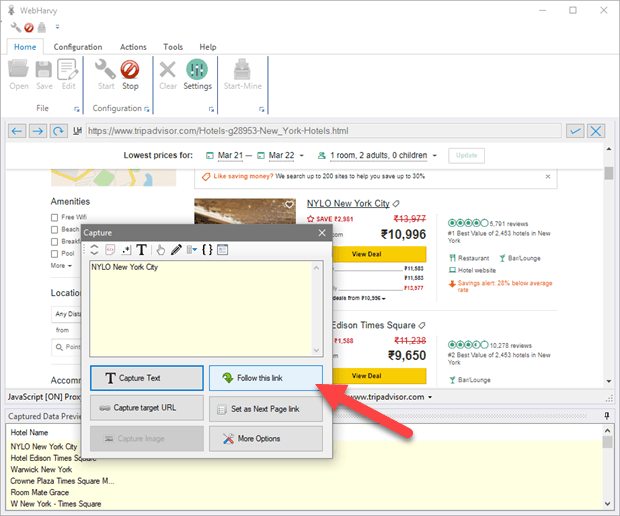This screenshot has height=516, width=620.
Task: Click the Save ribbon icon
Action: point(44,74)
